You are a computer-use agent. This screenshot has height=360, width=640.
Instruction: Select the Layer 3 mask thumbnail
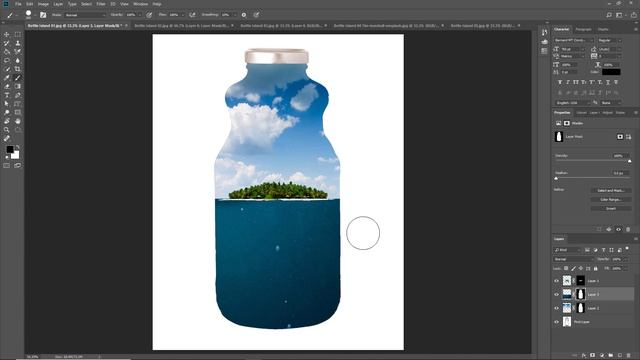pos(580,294)
